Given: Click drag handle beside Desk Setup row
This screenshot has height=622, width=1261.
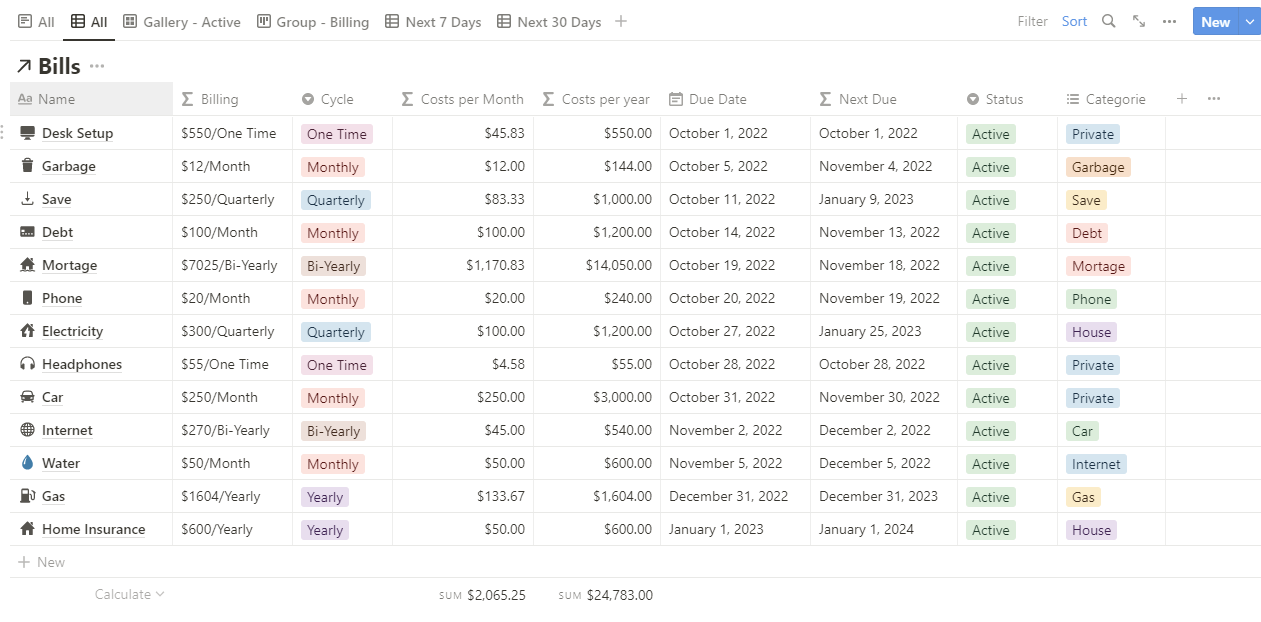Looking at the screenshot, I should [x=3, y=133].
